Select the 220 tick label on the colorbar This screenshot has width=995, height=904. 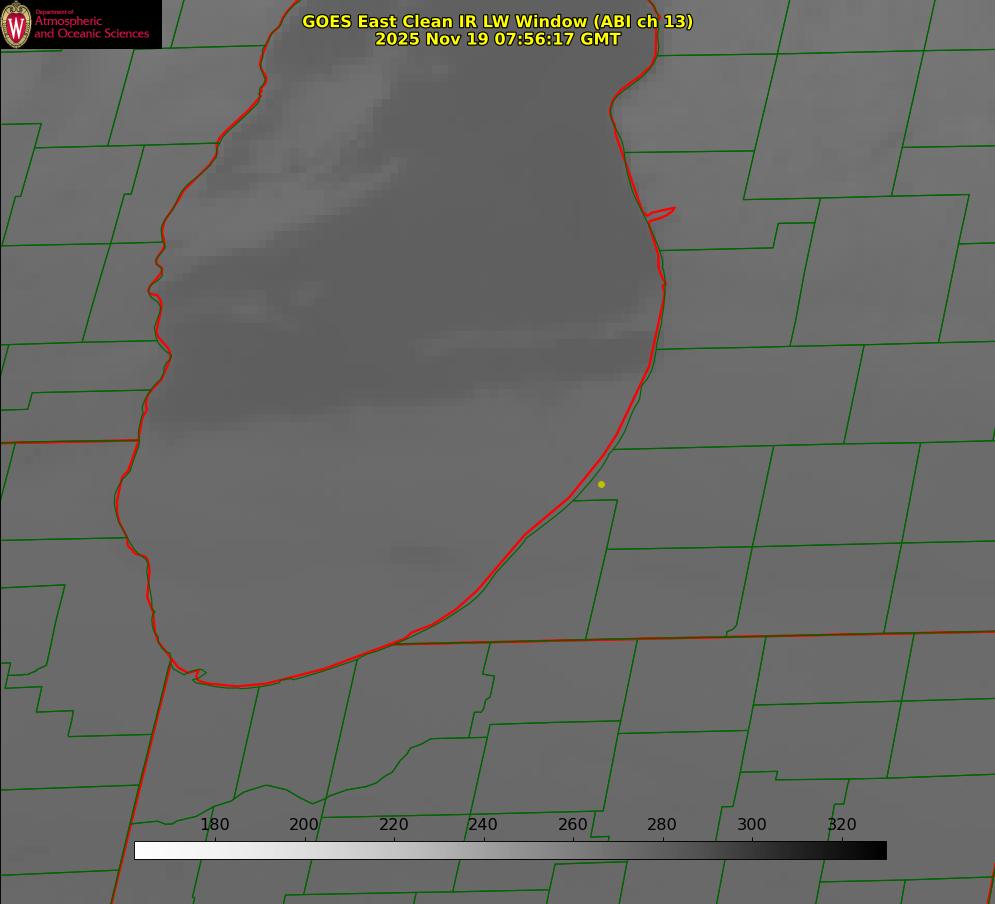394,825
